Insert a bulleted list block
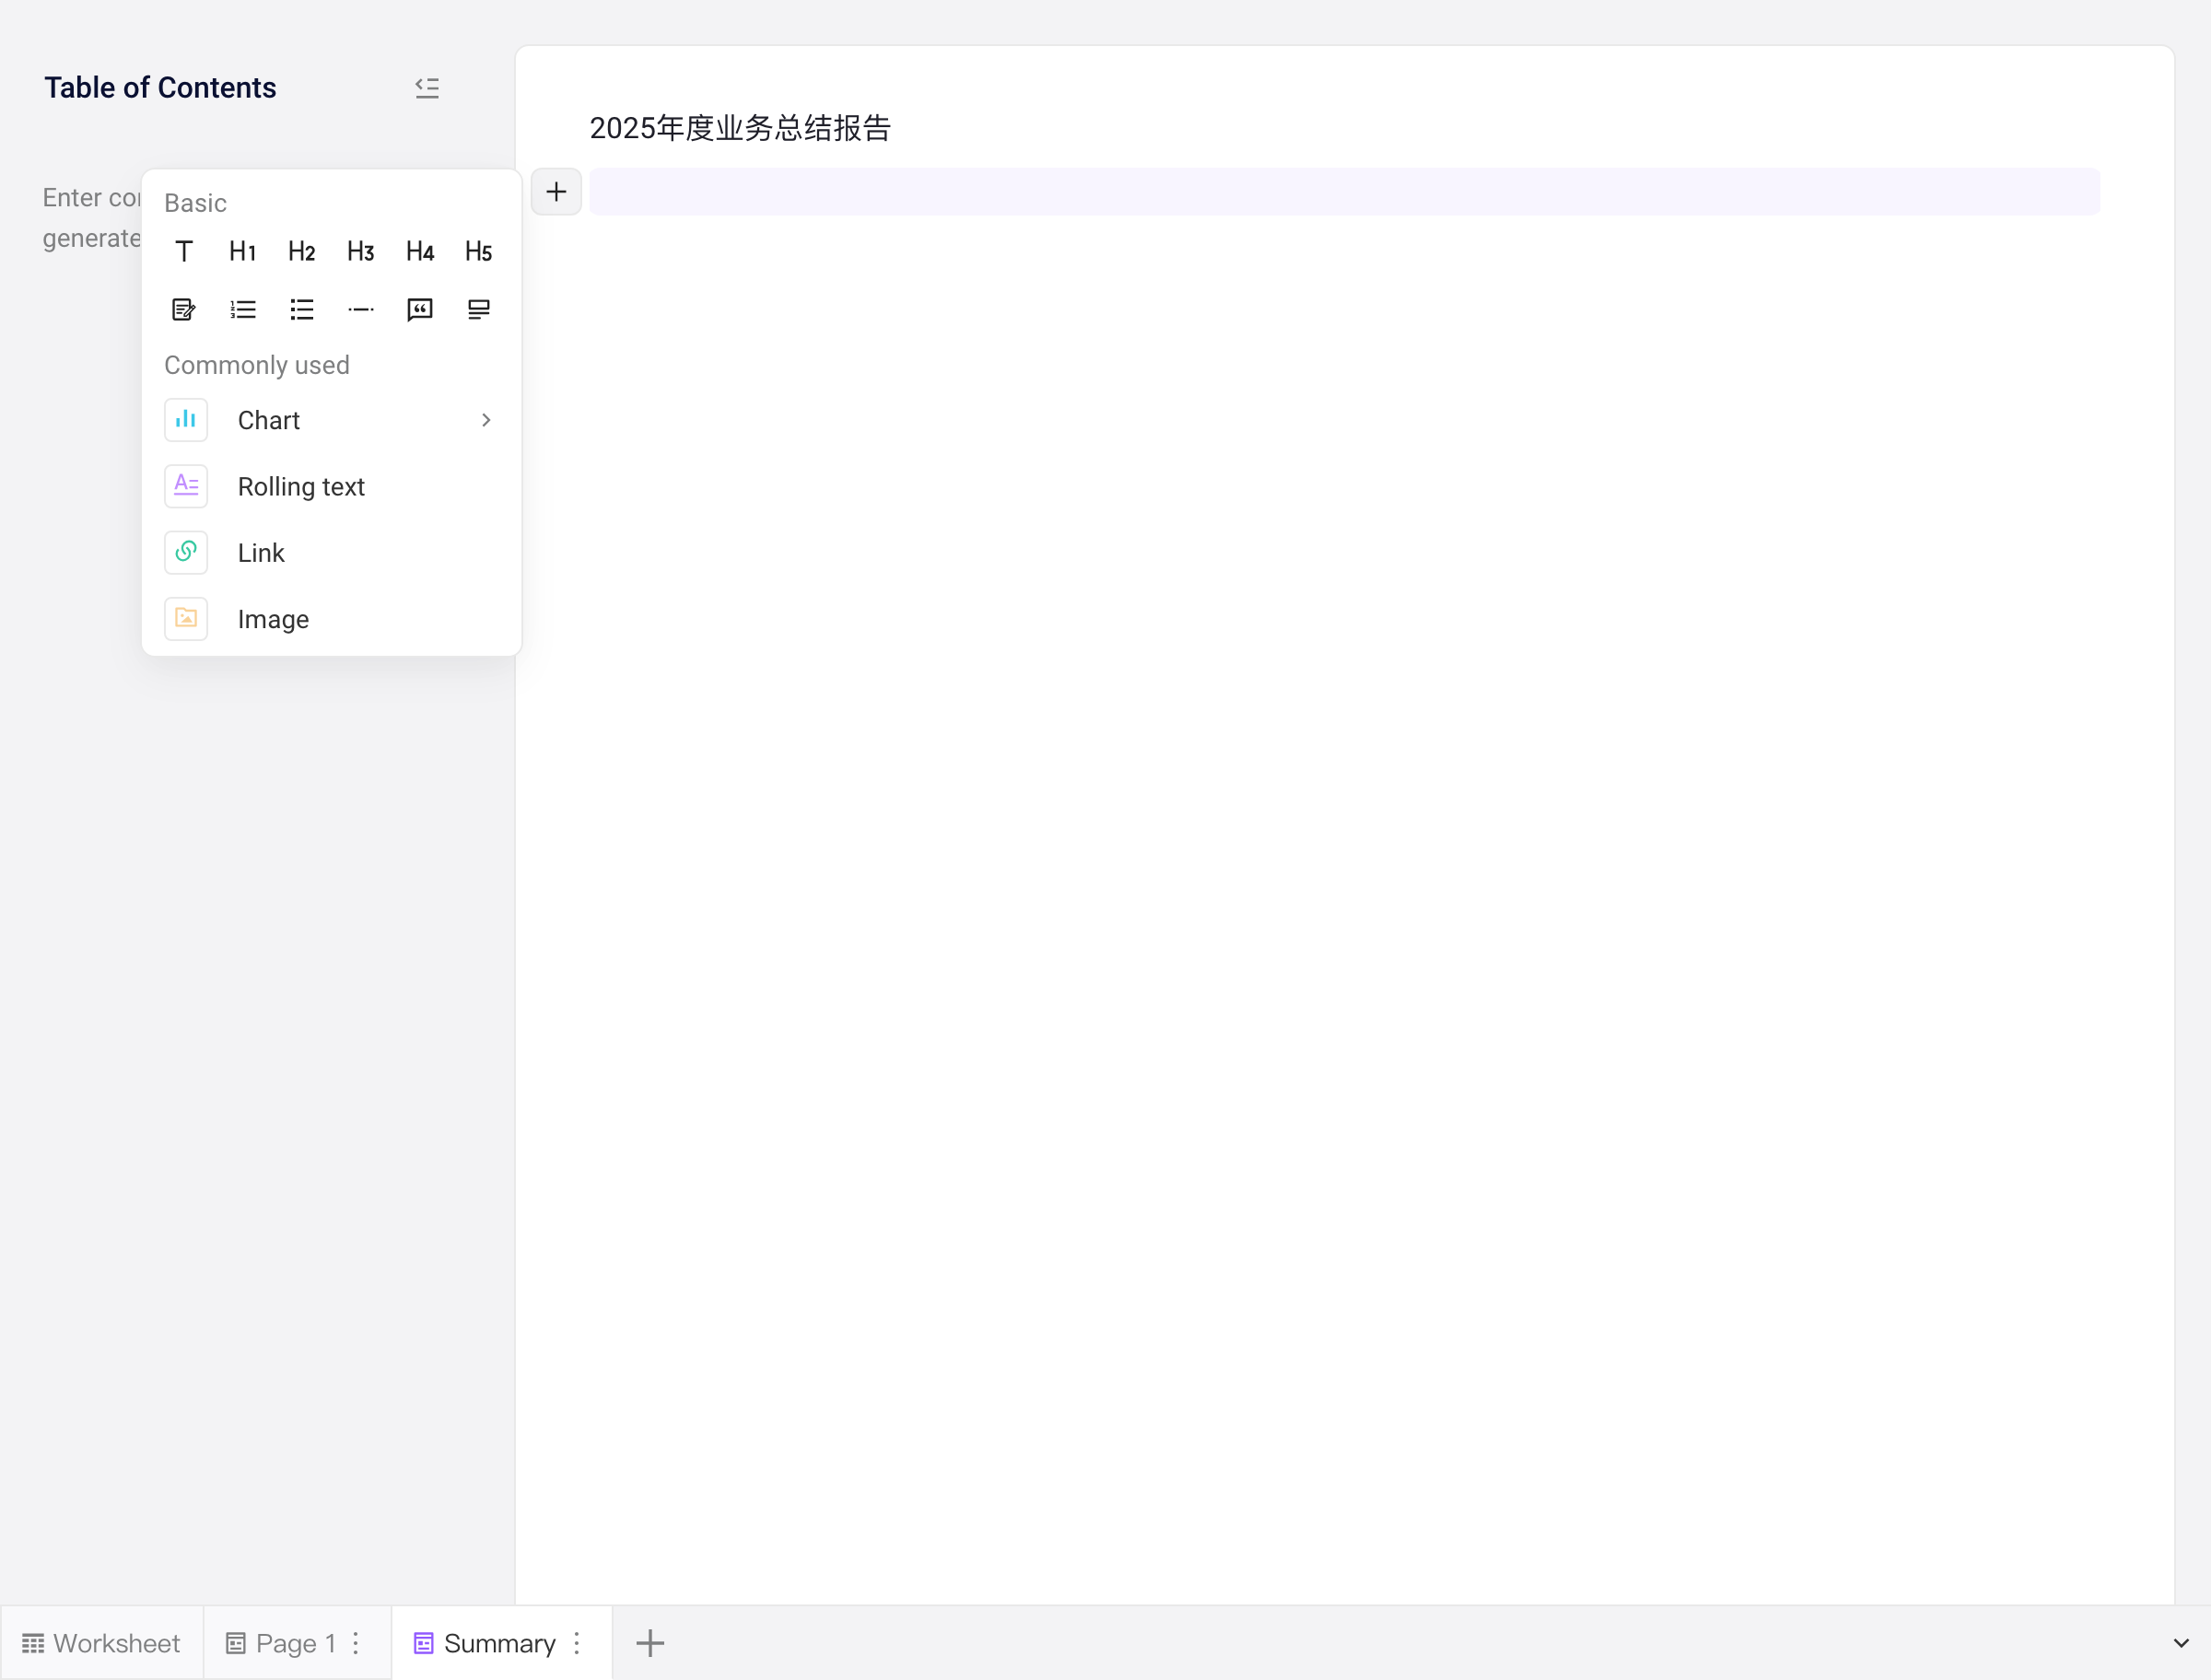2211x1680 pixels. click(x=302, y=310)
